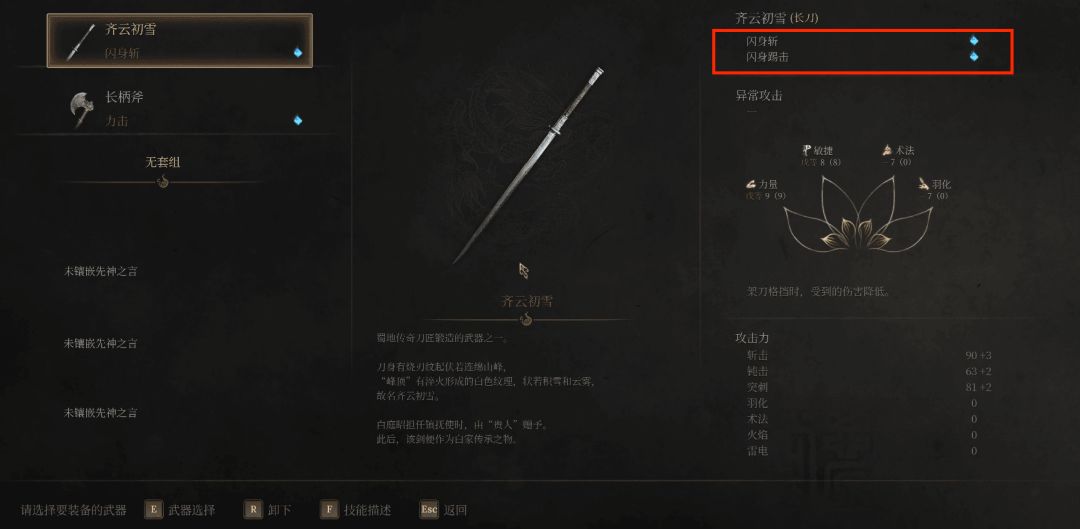Click the blue gem next to 闪身踢击

973,56
